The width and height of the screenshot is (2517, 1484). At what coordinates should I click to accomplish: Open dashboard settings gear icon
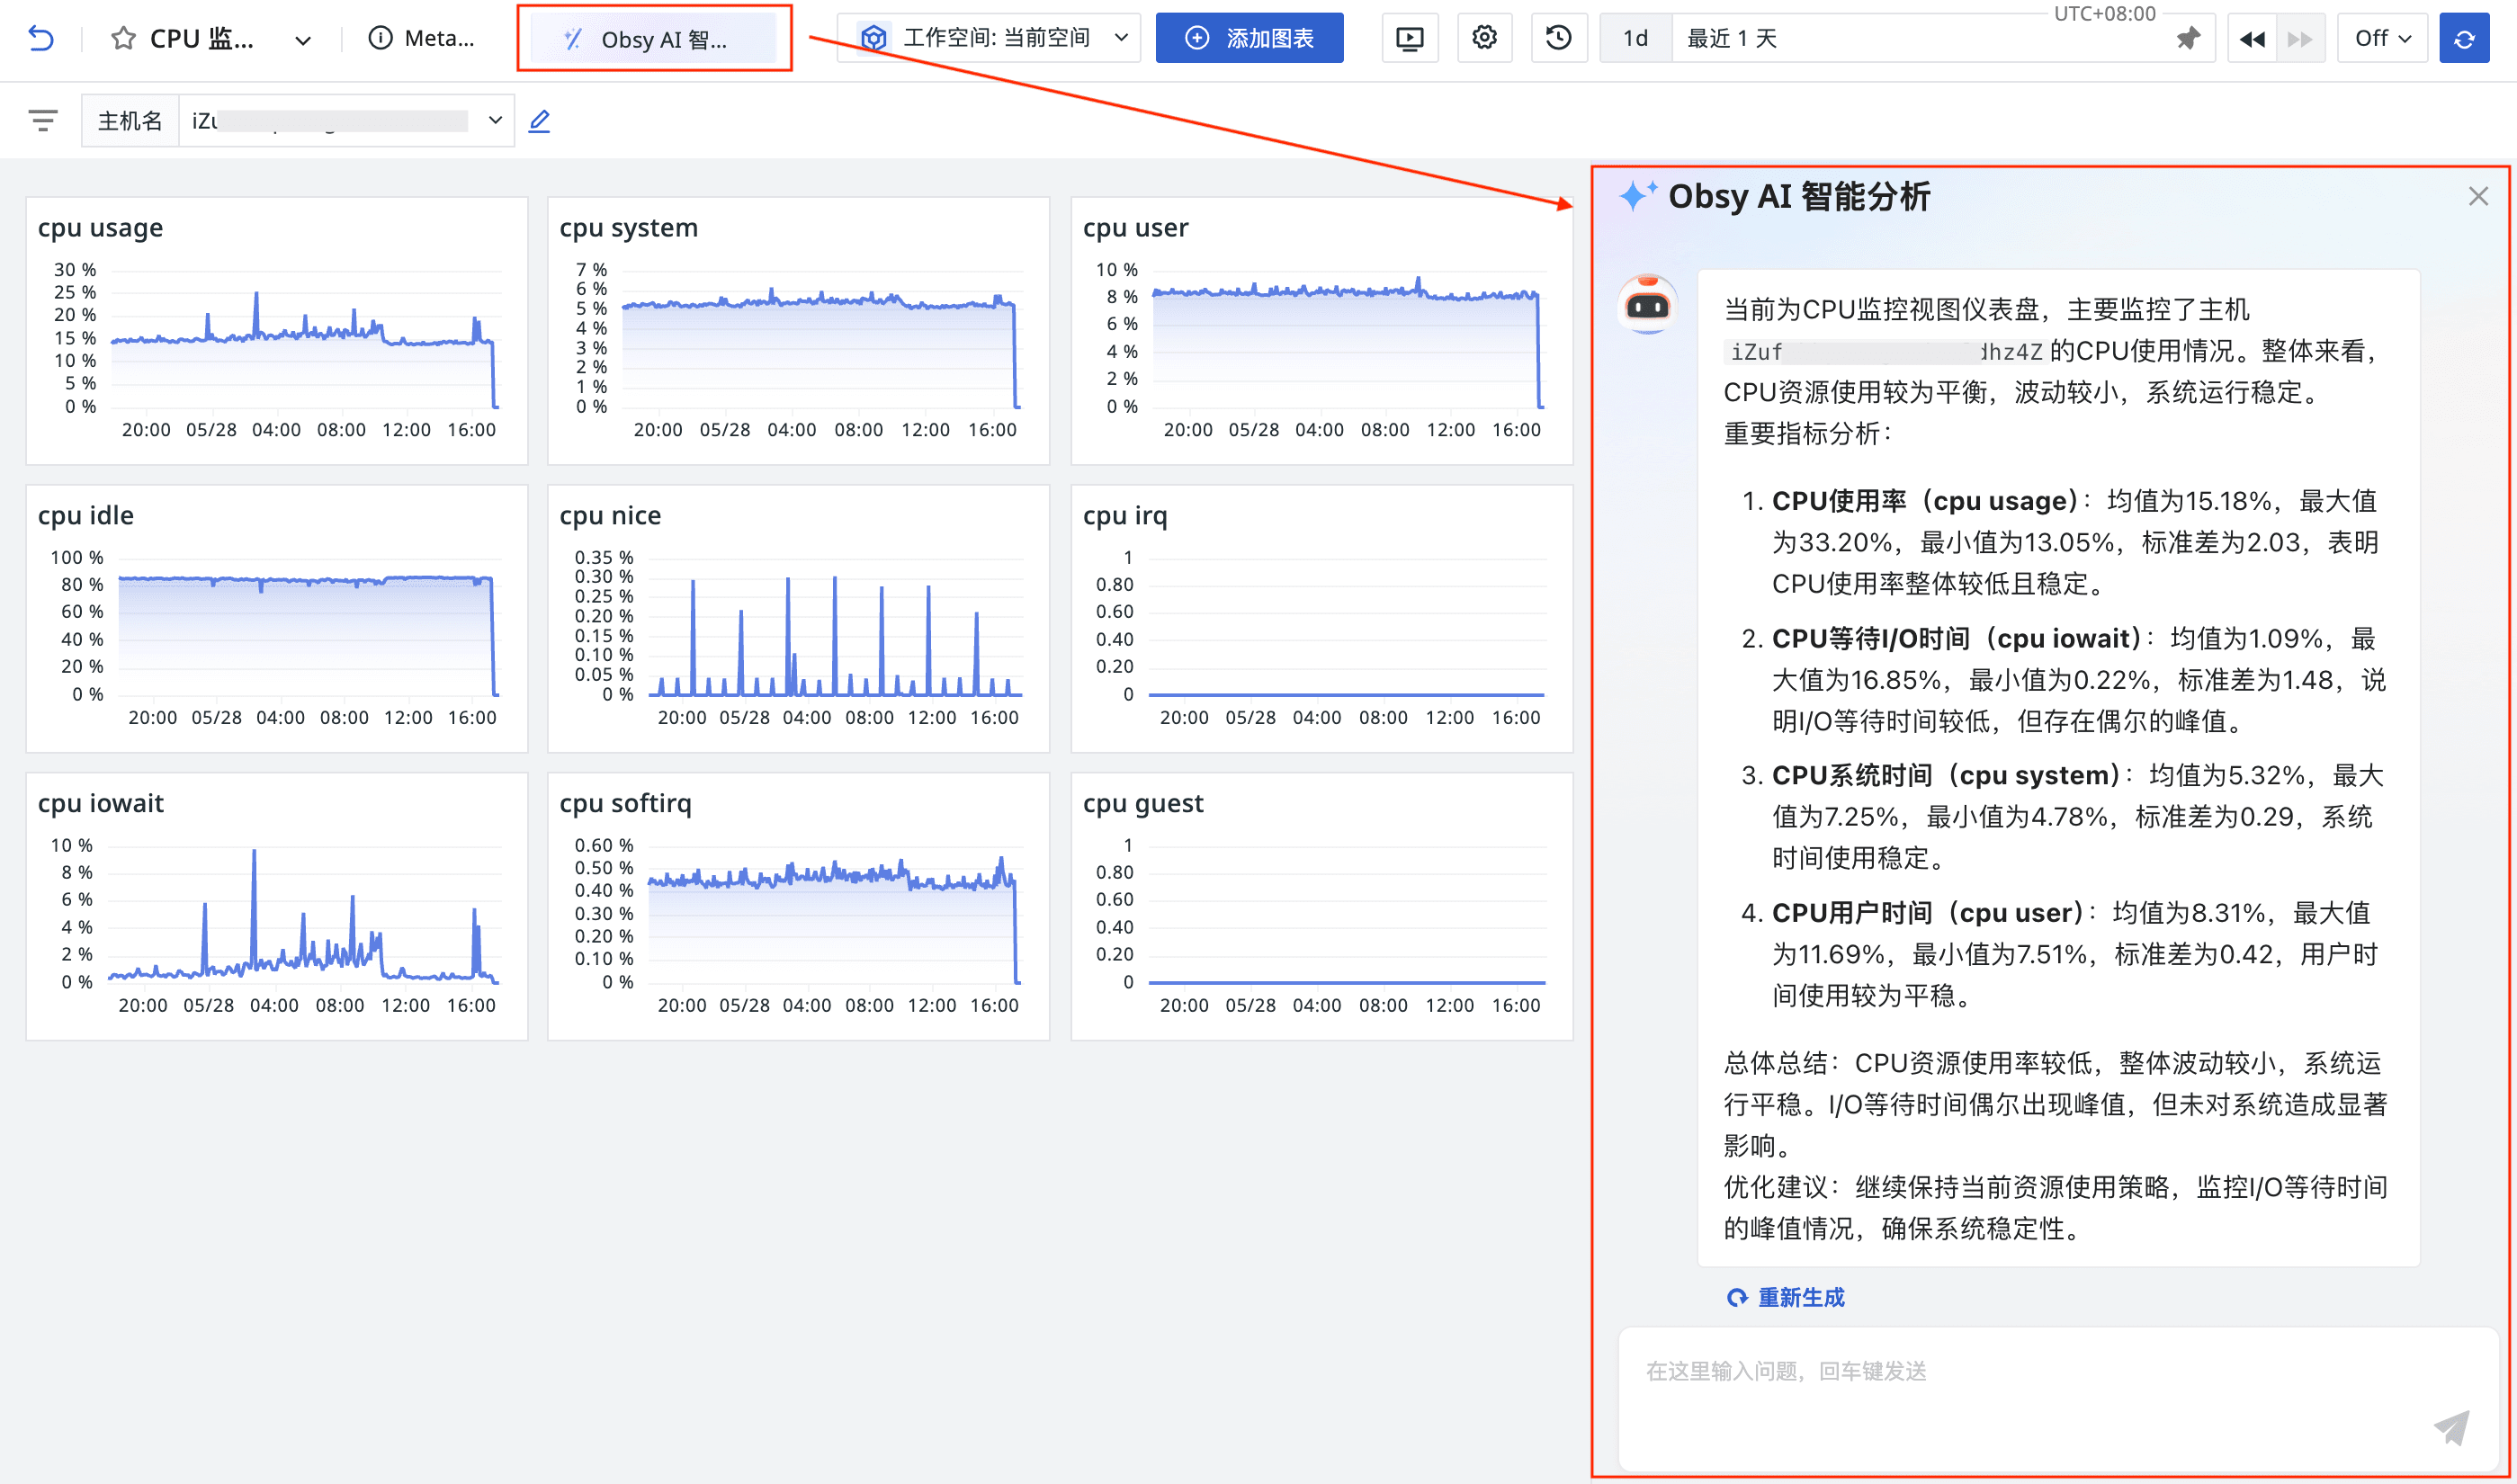[1484, 38]
